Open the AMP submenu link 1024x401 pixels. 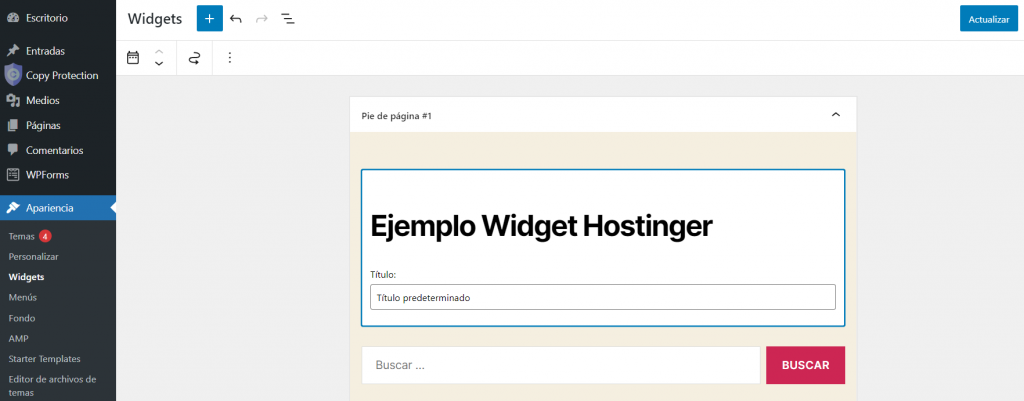pyautogui.click(x=19, y=338)
